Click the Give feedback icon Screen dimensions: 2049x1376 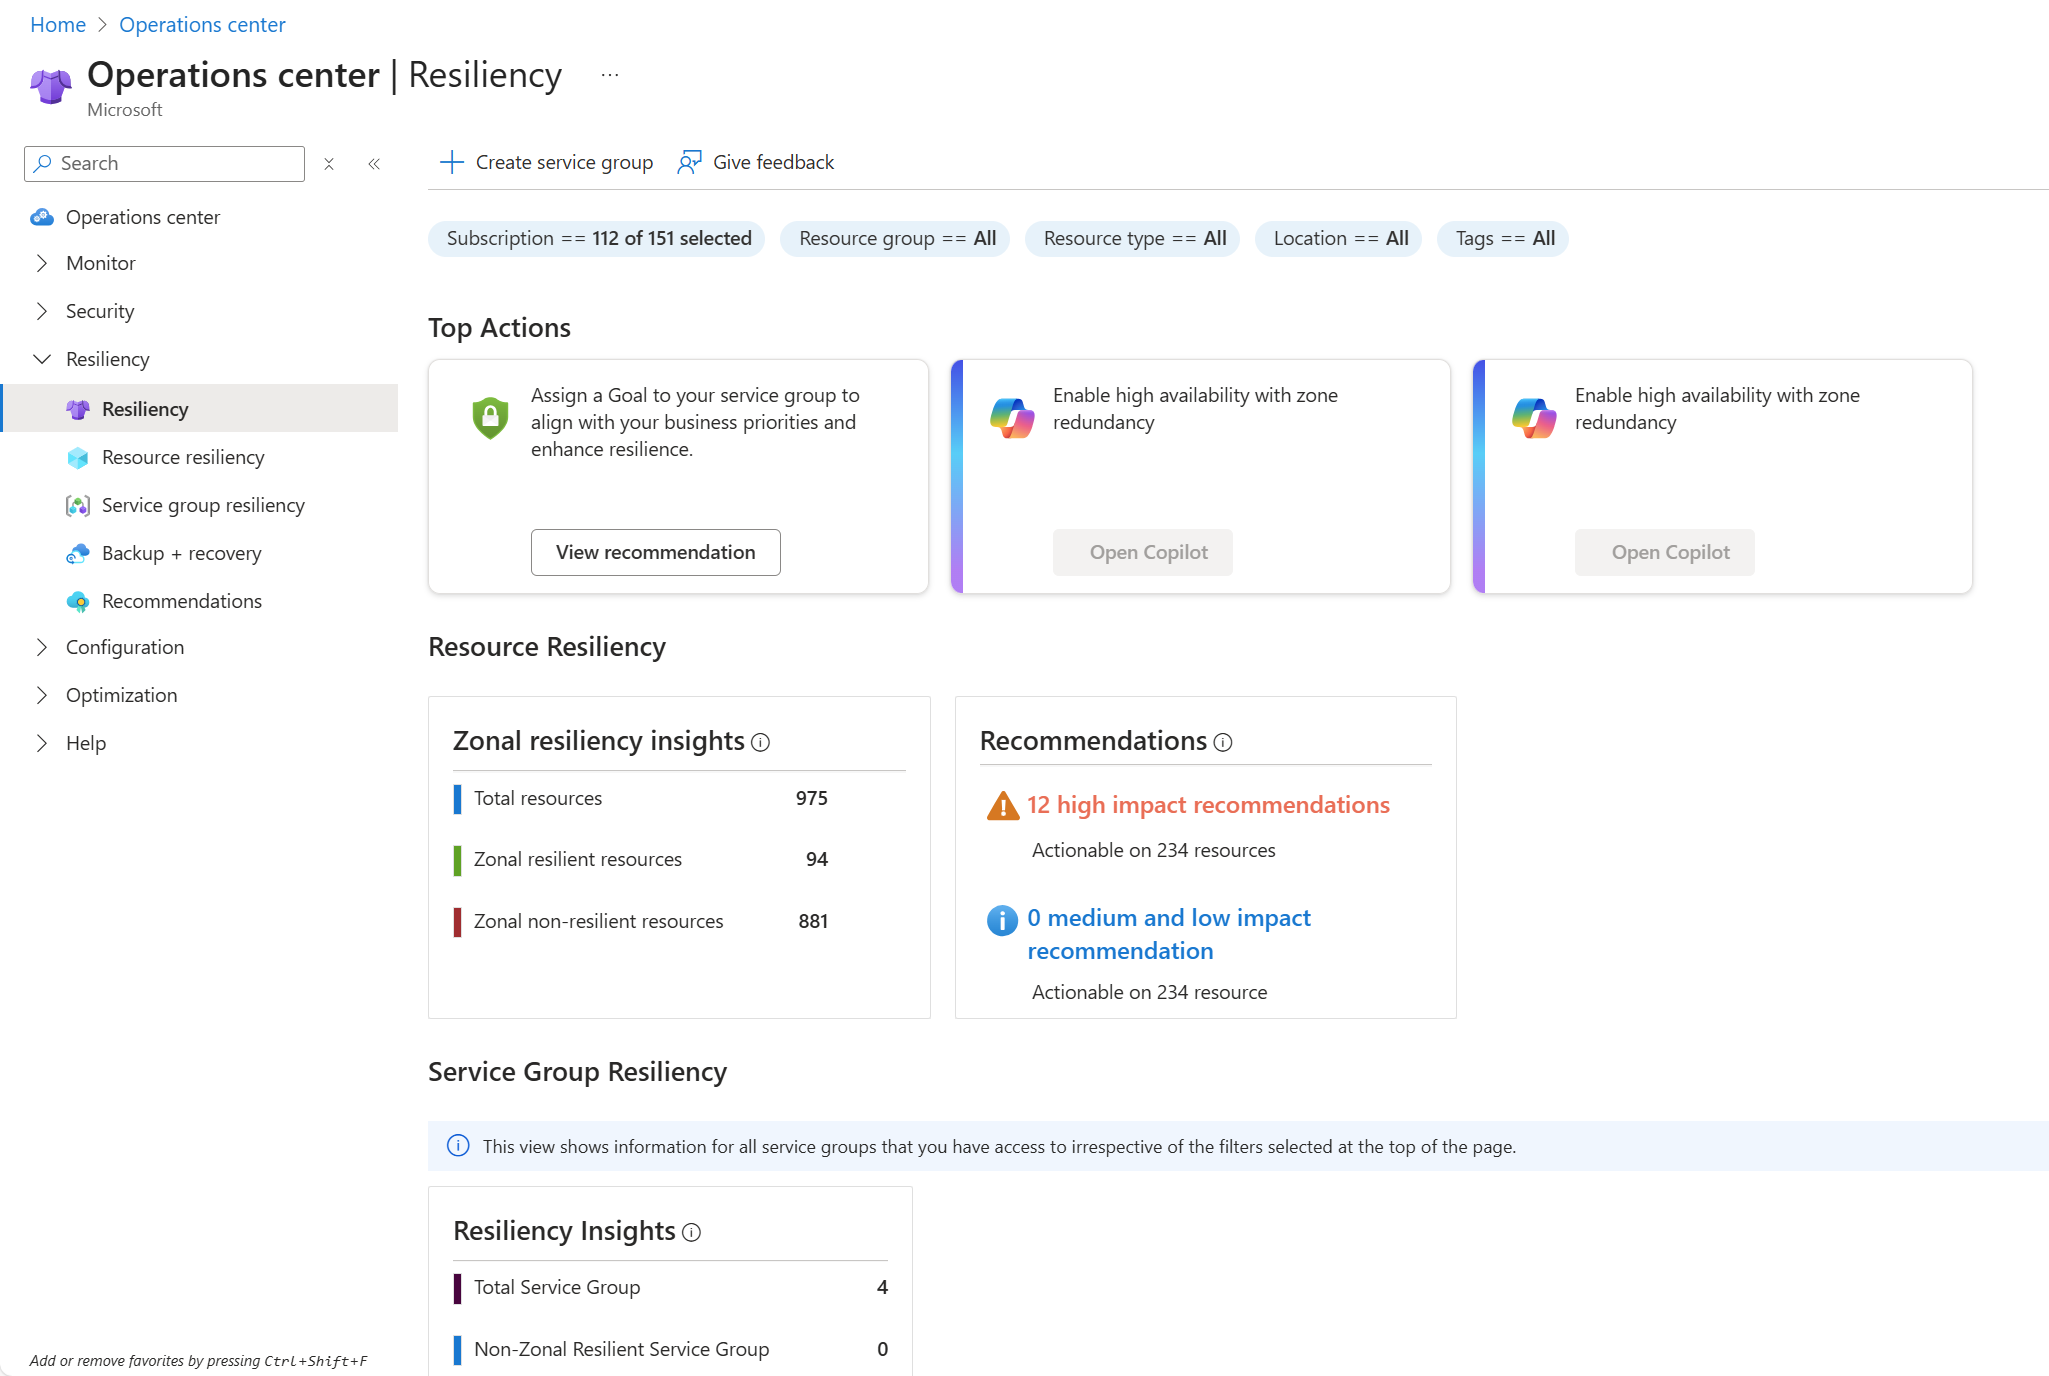click(x=689, y=162)
